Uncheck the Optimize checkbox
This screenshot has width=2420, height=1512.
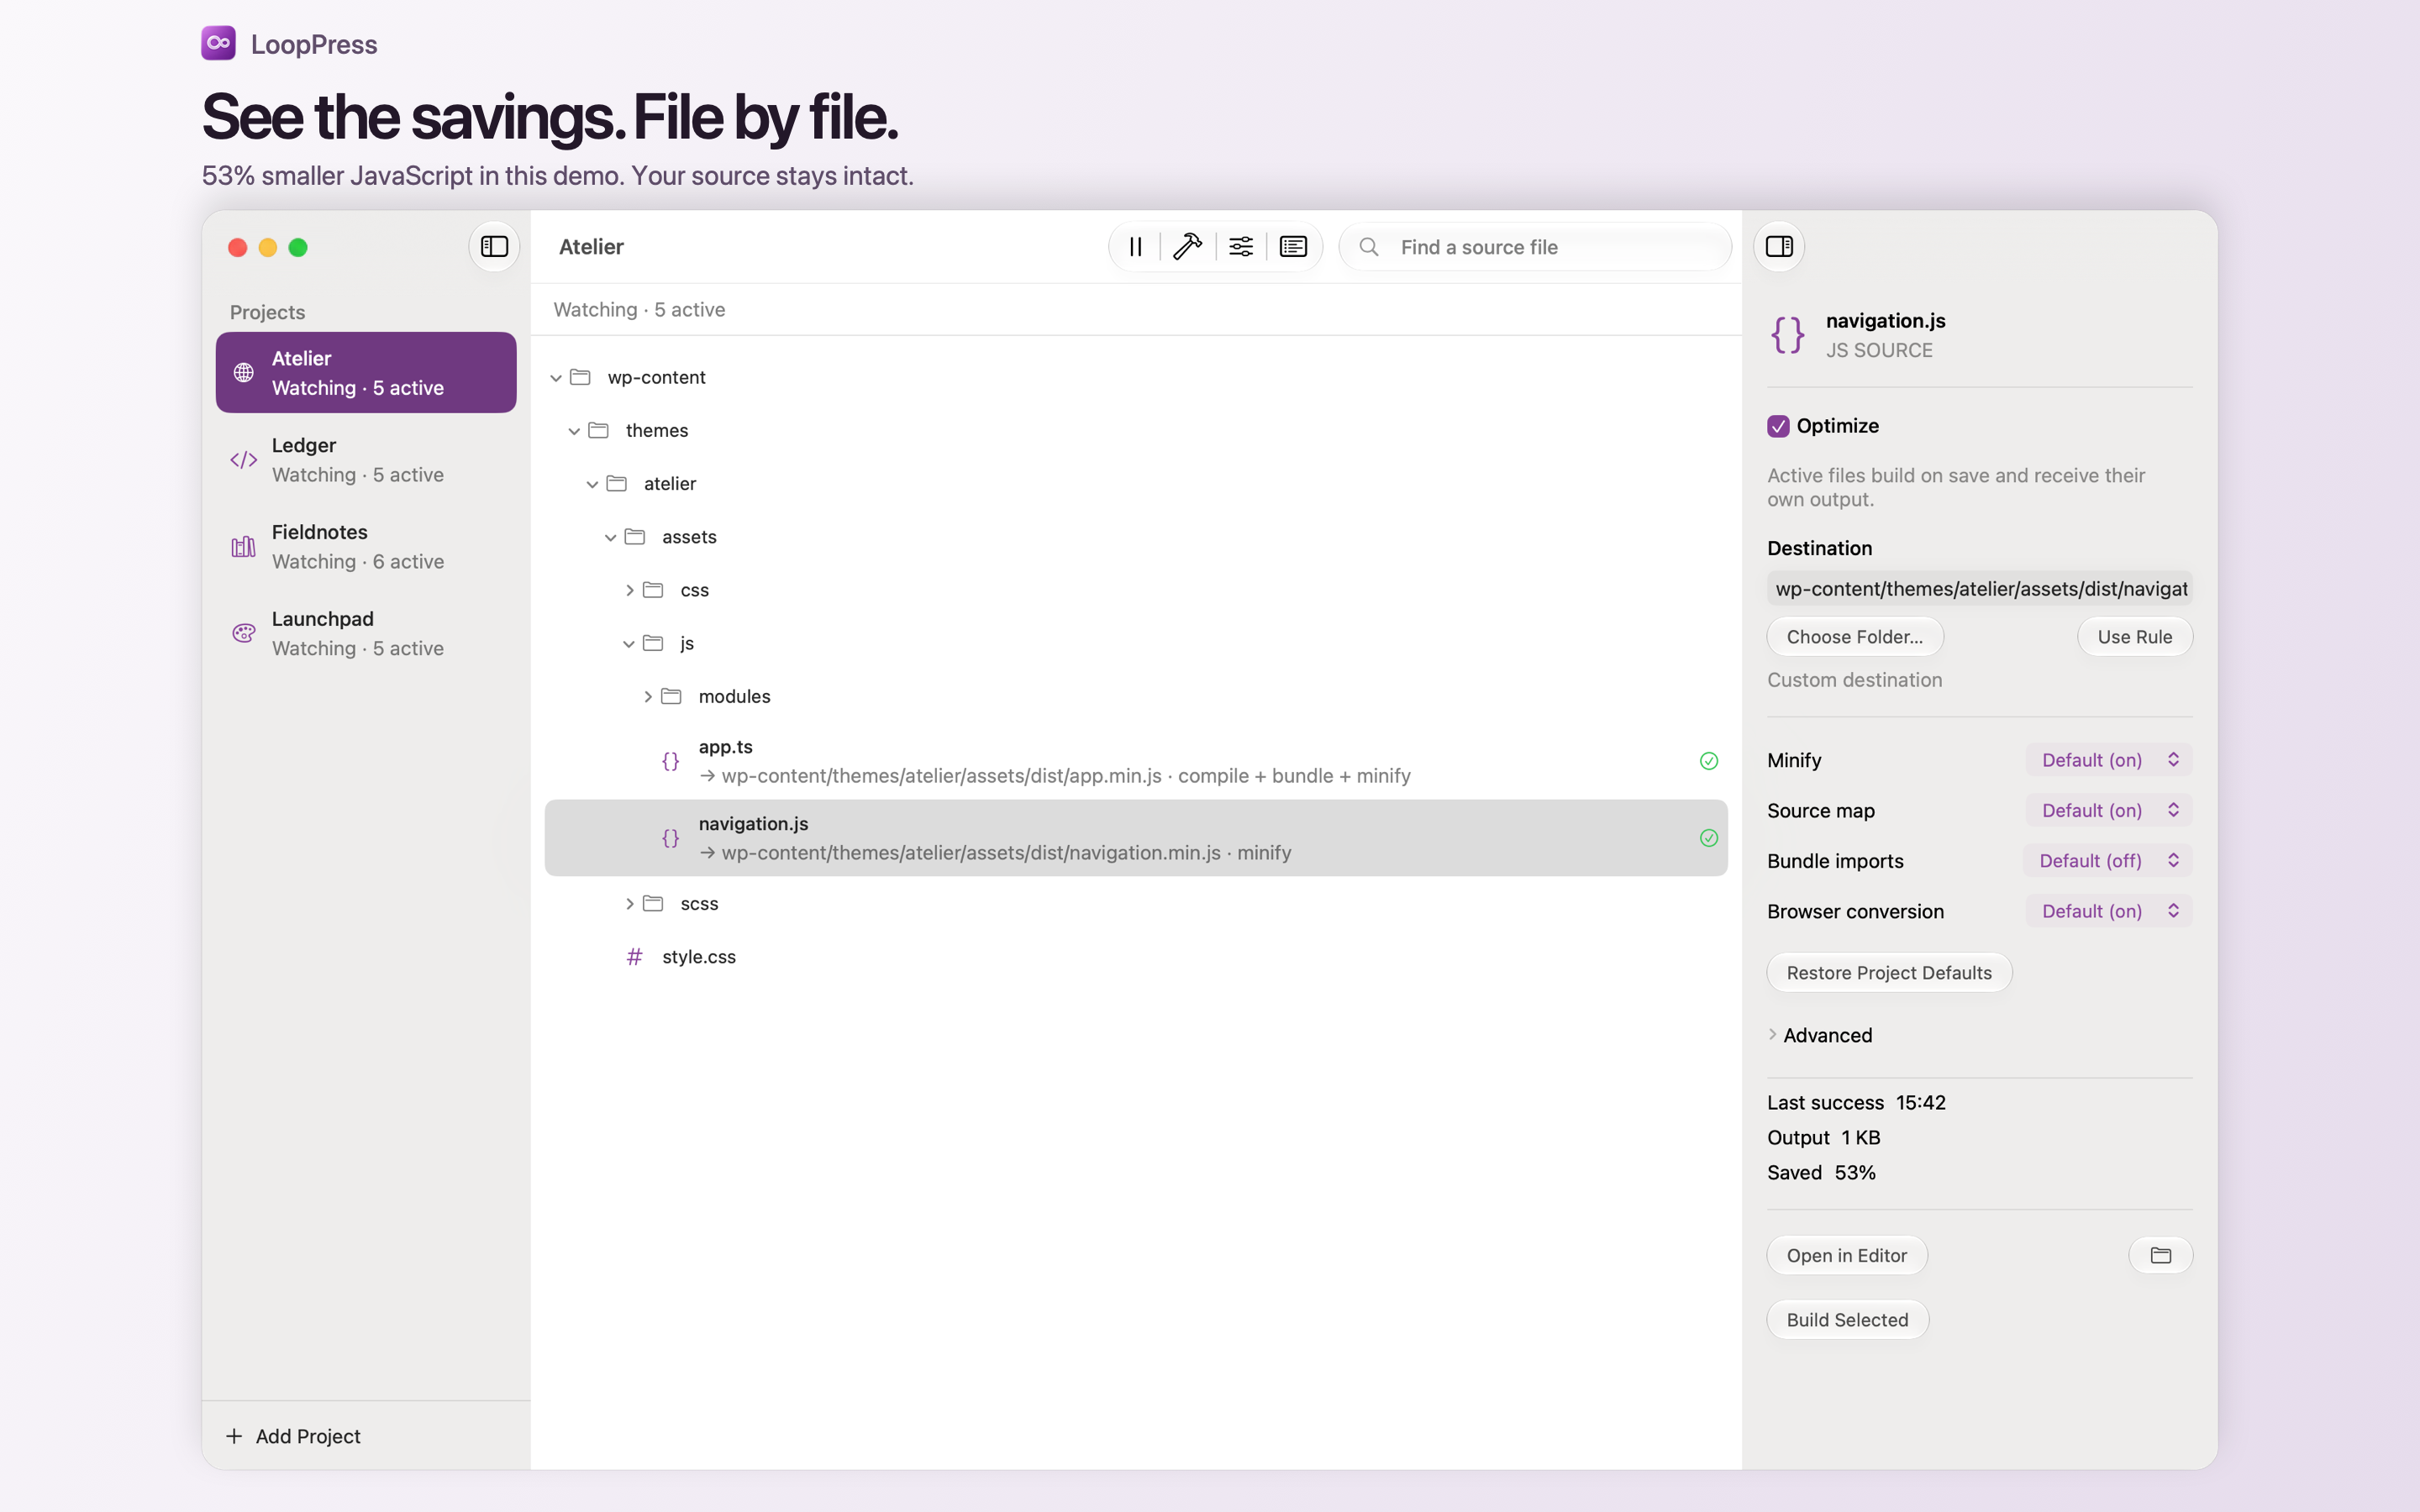pyautogui.click(x=1778, y=426)
